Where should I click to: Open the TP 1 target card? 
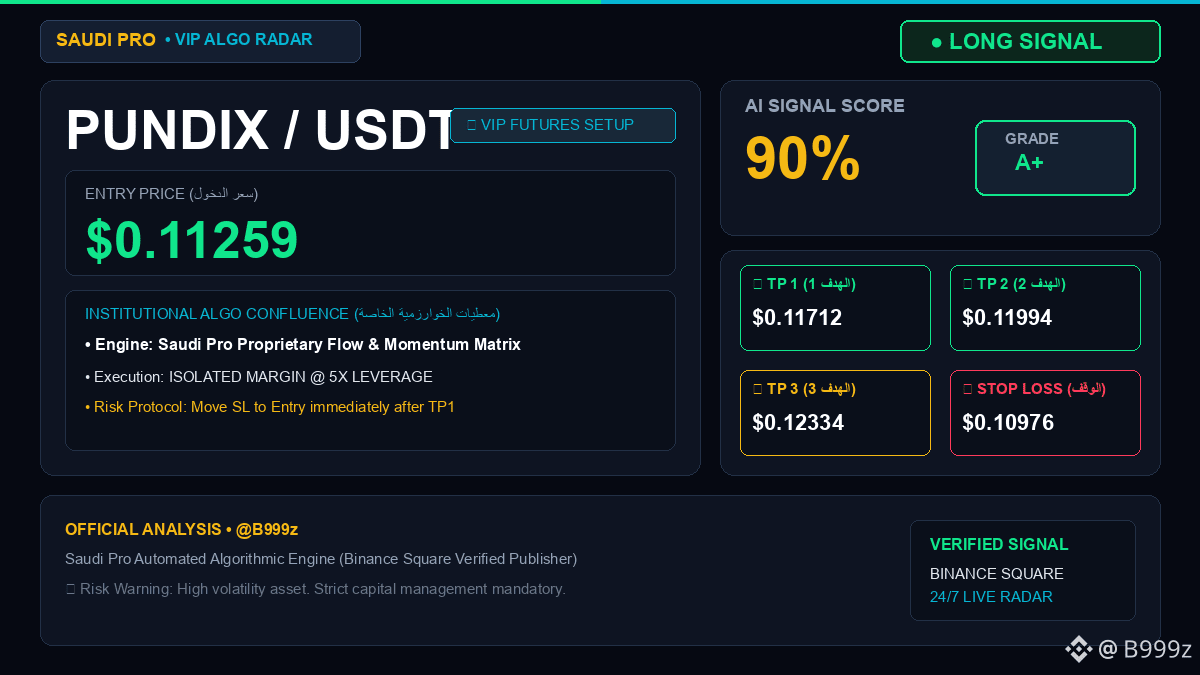click(835, 308)
